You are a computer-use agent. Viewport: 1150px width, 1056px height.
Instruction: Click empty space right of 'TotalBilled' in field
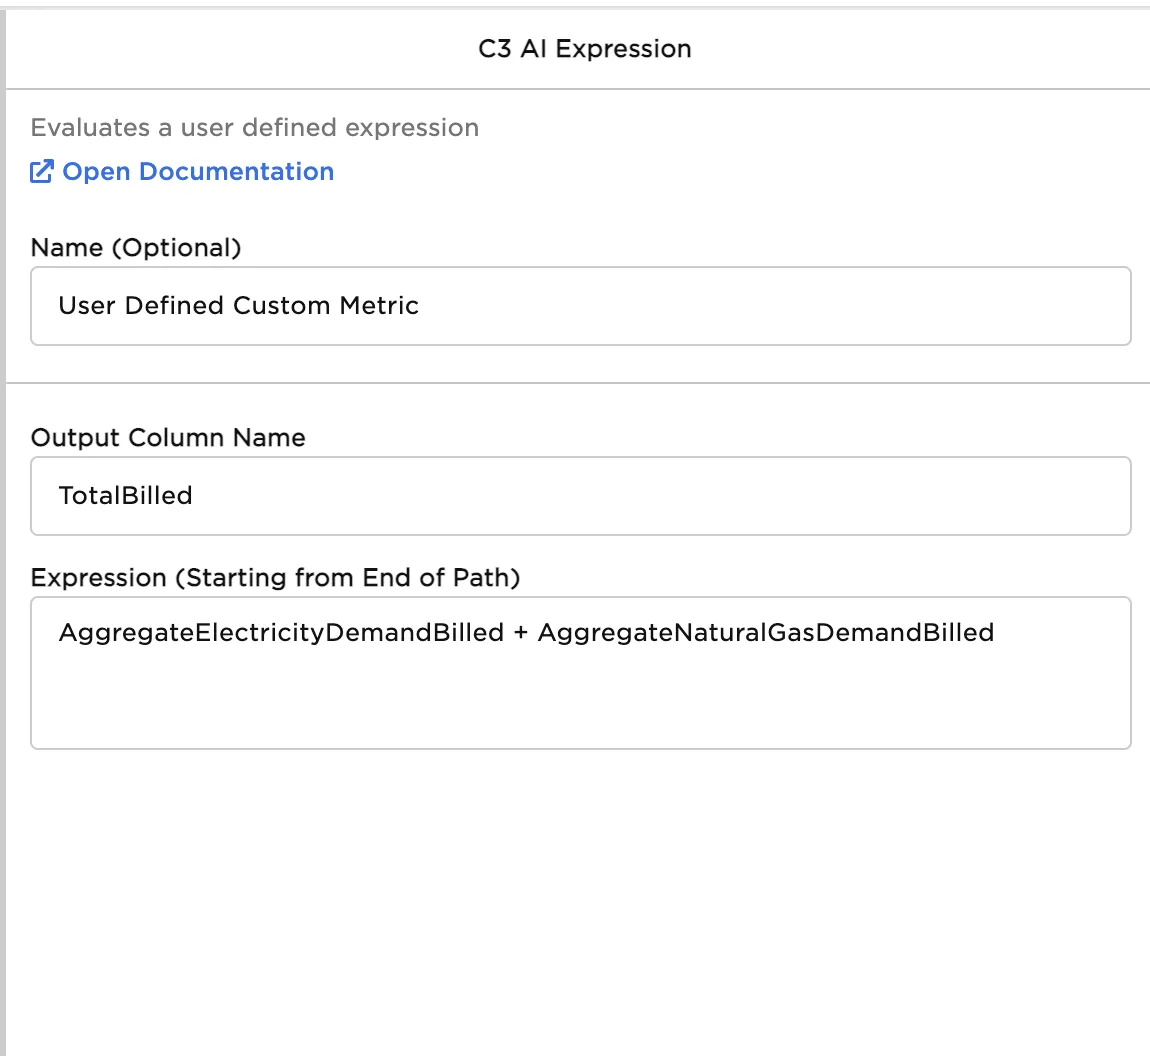[650, 496]
